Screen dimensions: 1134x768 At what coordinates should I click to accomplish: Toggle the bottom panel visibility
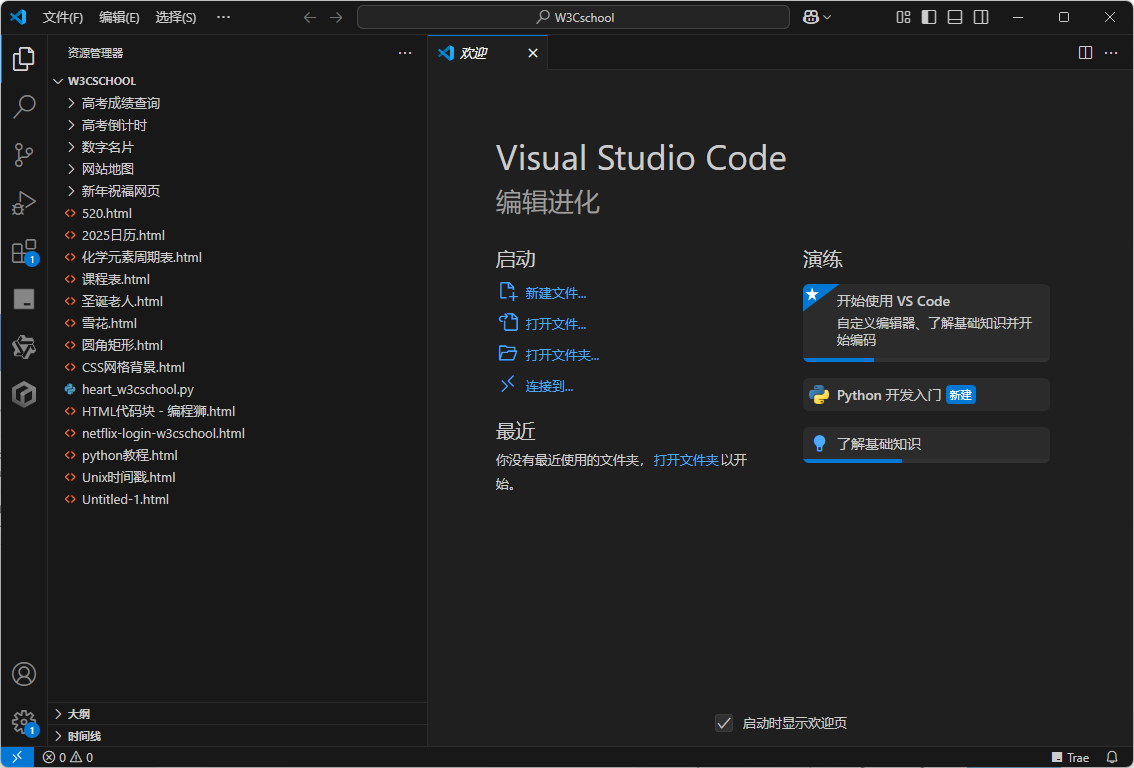(955, 17)
